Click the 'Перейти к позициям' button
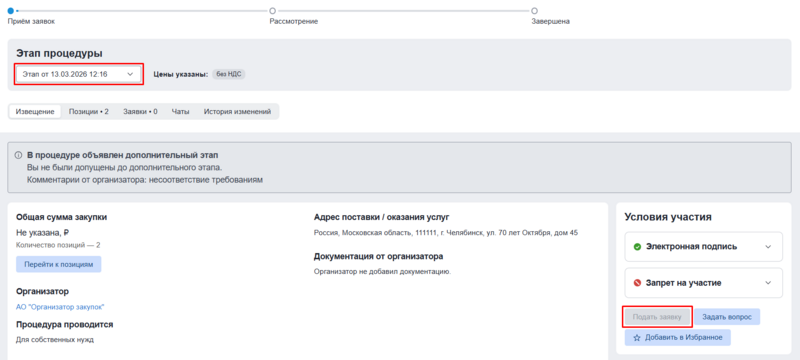This screenshot has height=360, width=800. click(x=59, y=264)
